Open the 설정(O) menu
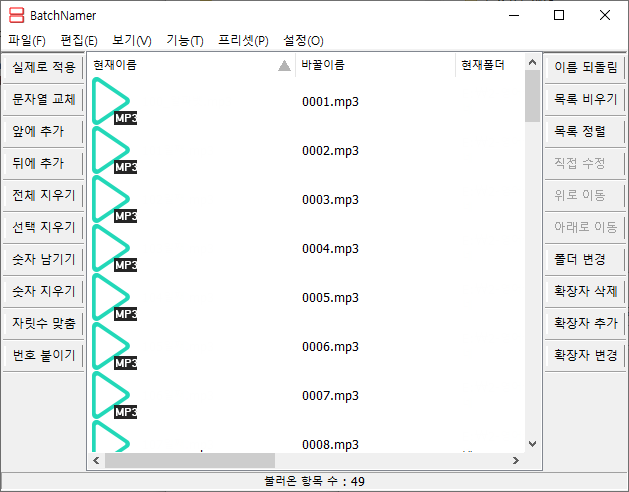 pyautogui.click(x=303, y=41)
